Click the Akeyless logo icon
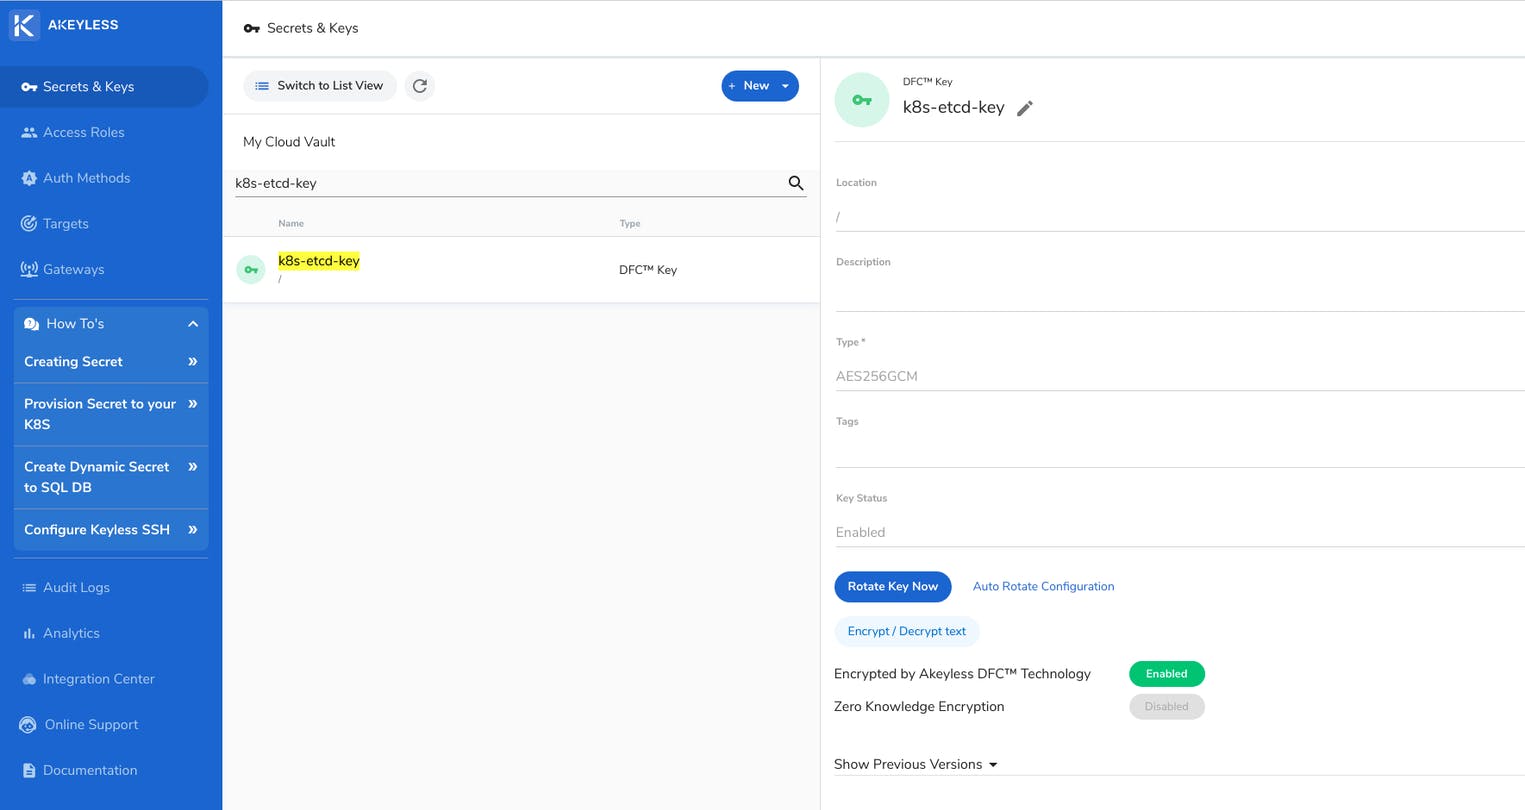 click(24, 25)
